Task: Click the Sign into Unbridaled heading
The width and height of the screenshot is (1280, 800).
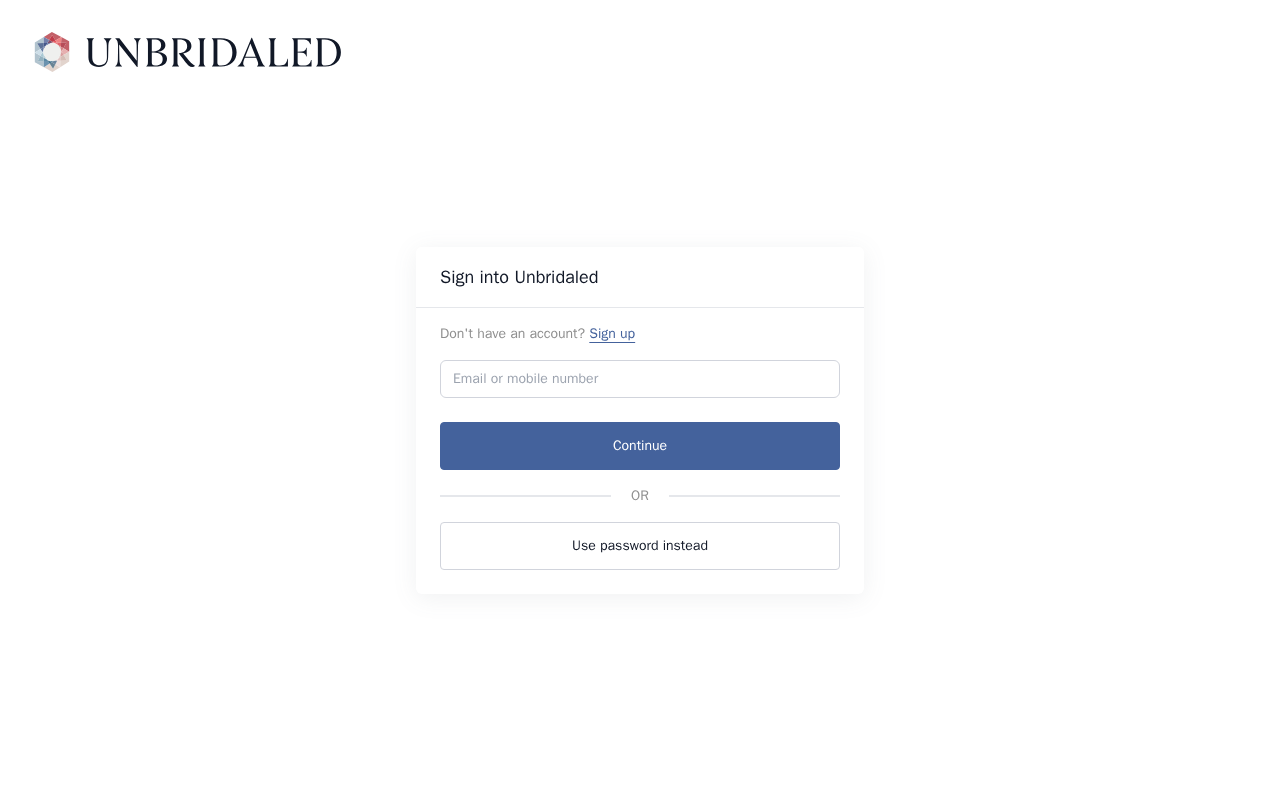Action: [519, 278]
